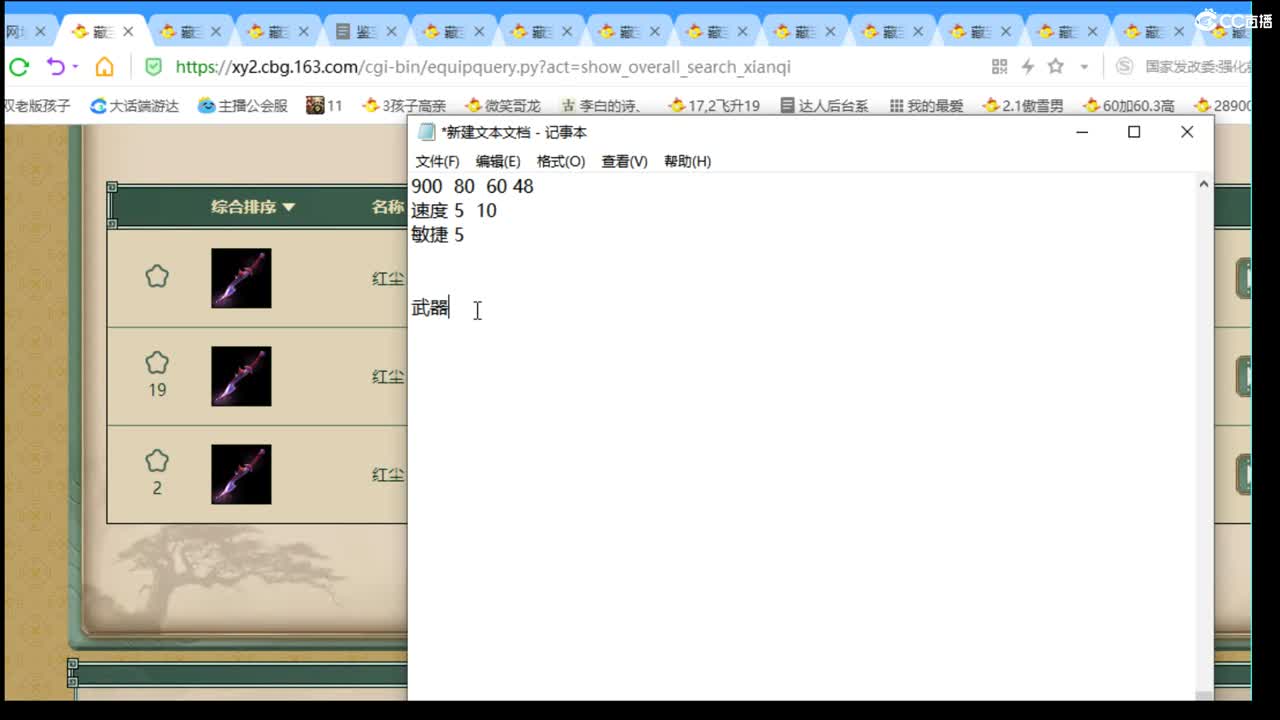Viewport: 1280px width, 720px height.
Task: Open the 李白的诗 bookmark
Action: click(x=601, y=105)
